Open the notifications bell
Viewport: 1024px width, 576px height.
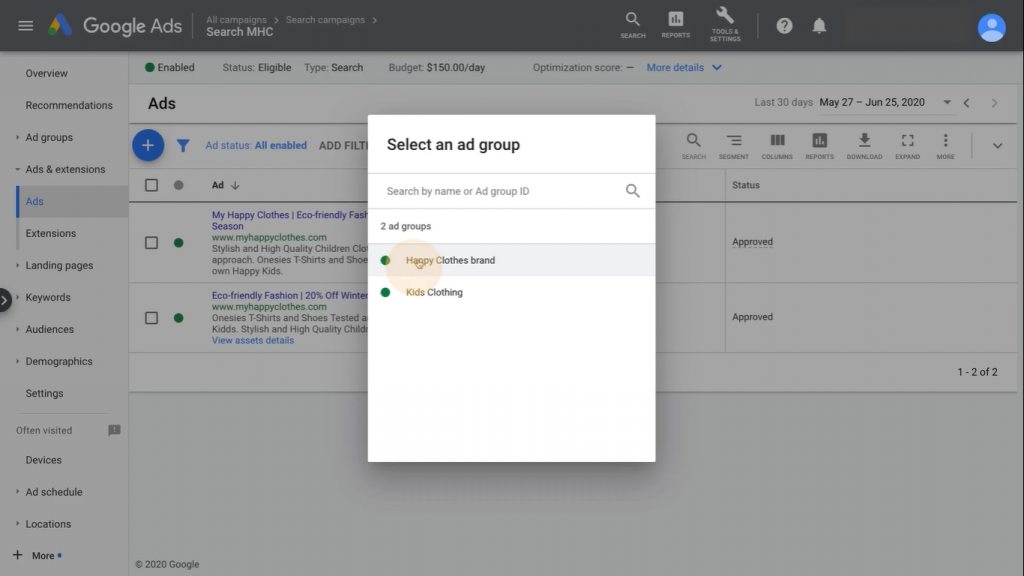pyautogui.click(x=819, y=26)
